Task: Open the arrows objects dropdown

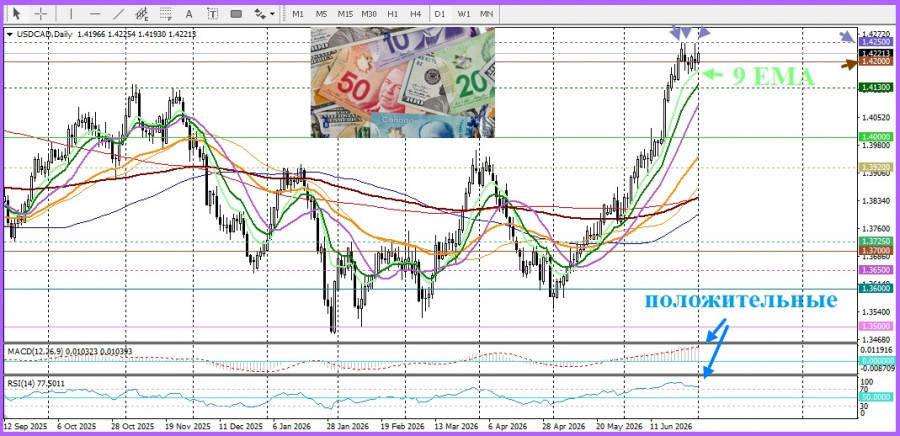Action: coord(264,13)
